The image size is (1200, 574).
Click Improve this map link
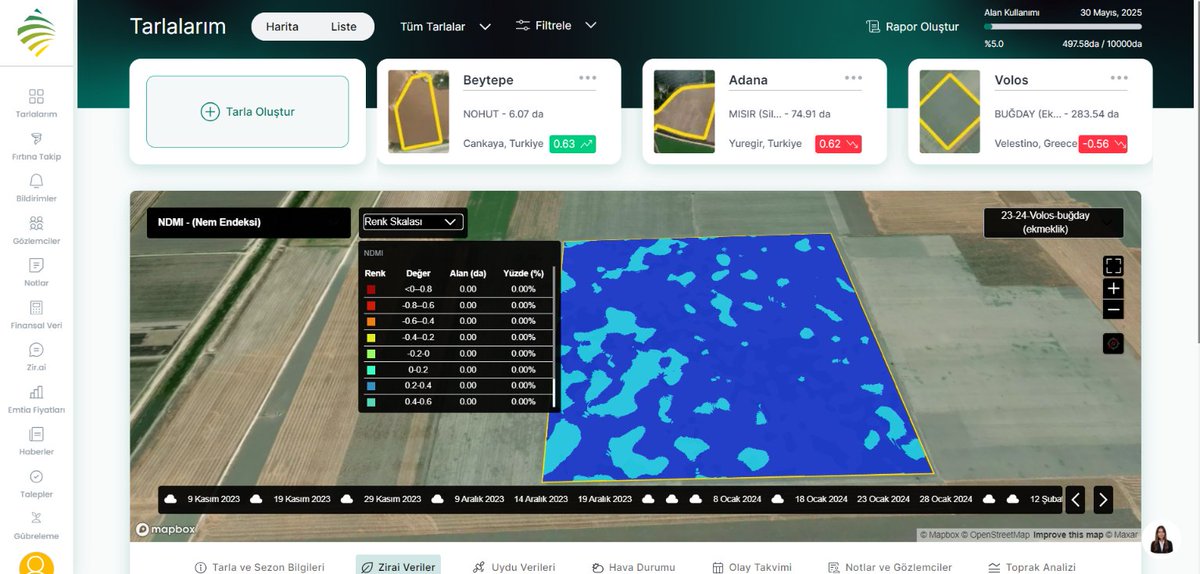(x=1067, y=535)
